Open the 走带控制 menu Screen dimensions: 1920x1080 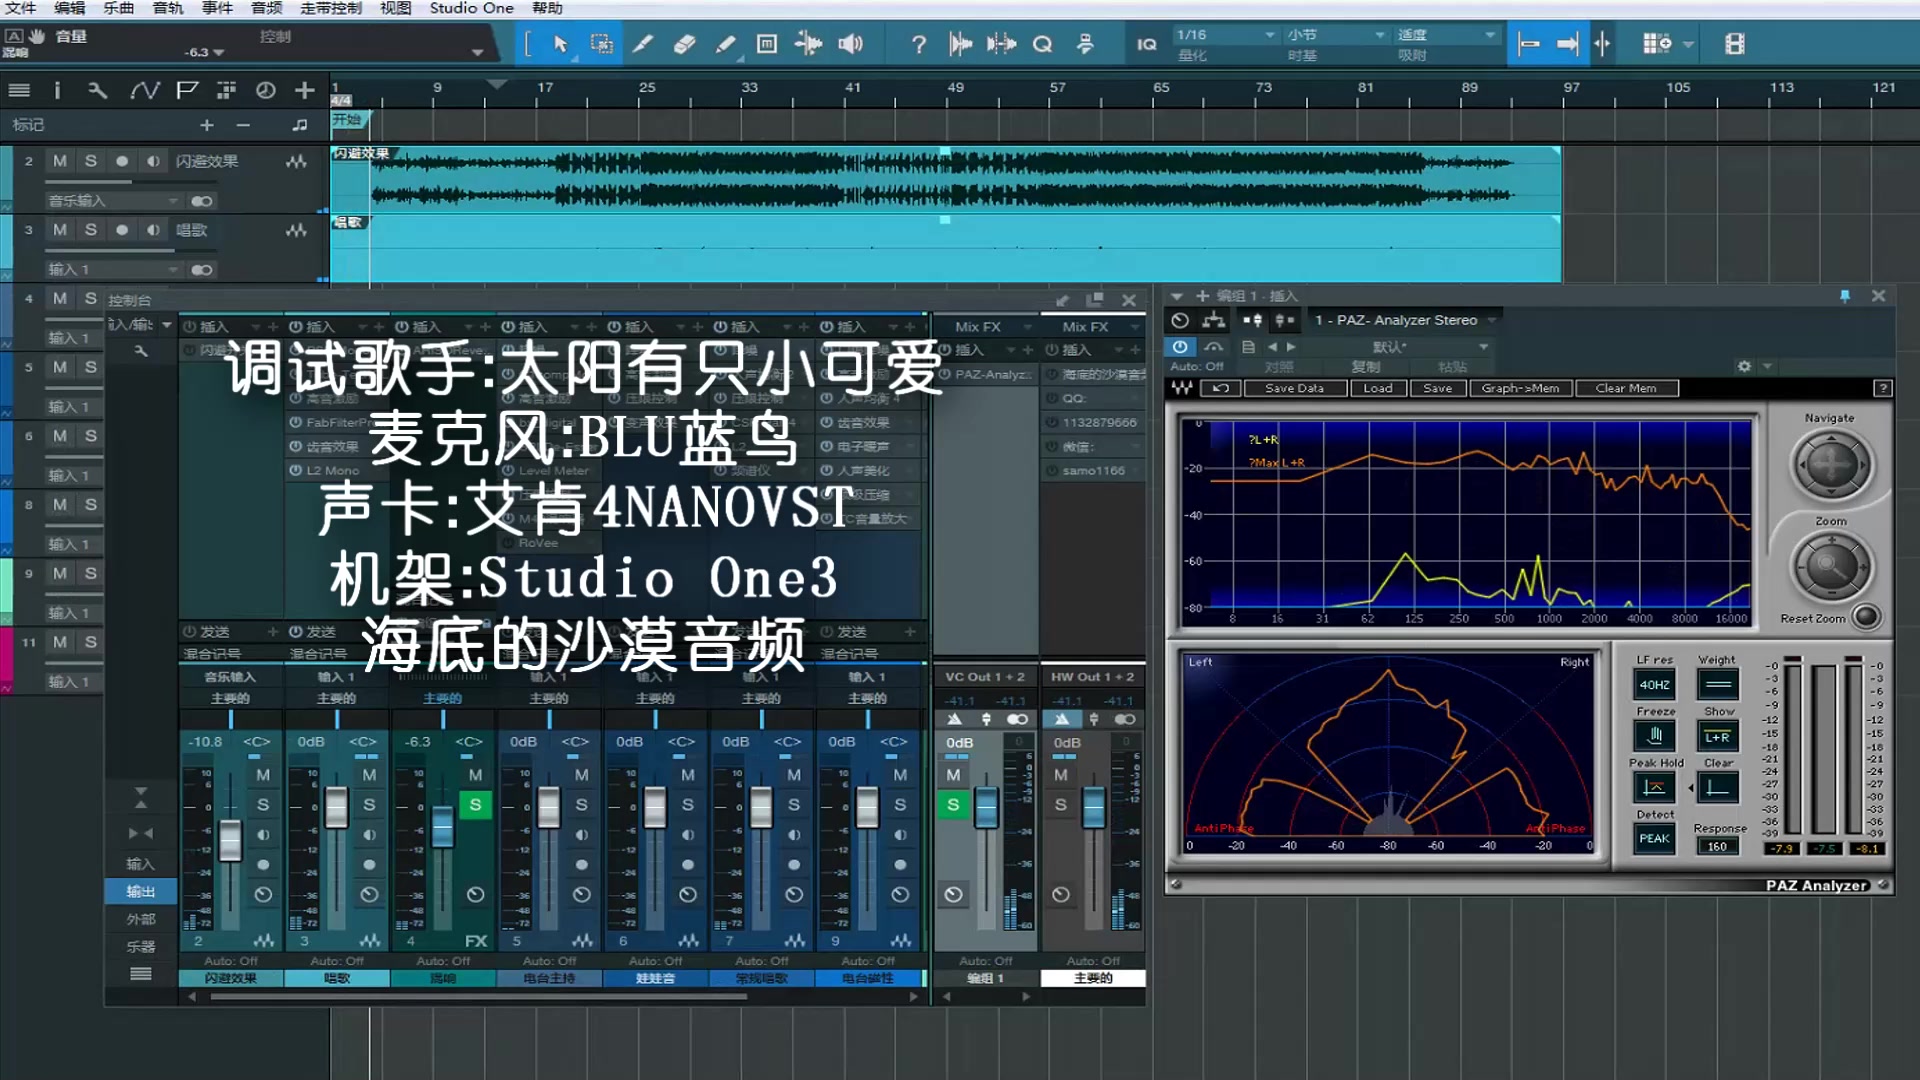331,8
